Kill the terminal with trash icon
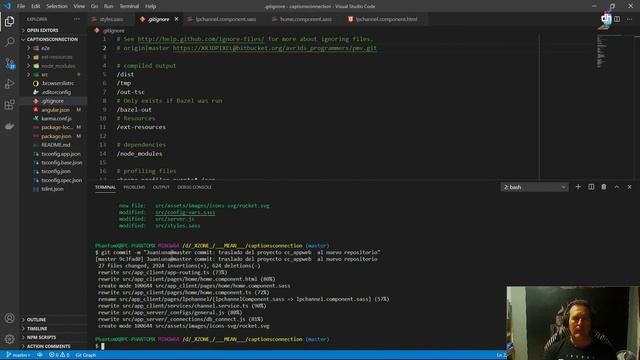This screenshot has height=360, width=640. (604, 187)
